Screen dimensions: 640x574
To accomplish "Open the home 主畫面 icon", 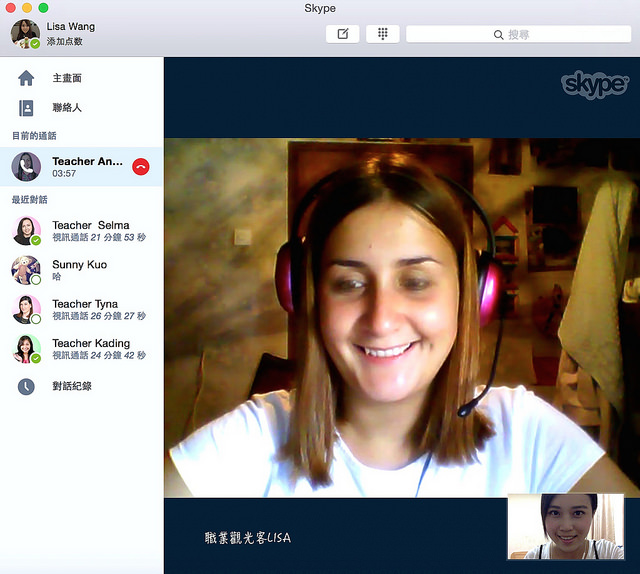I will pos(26,78).
